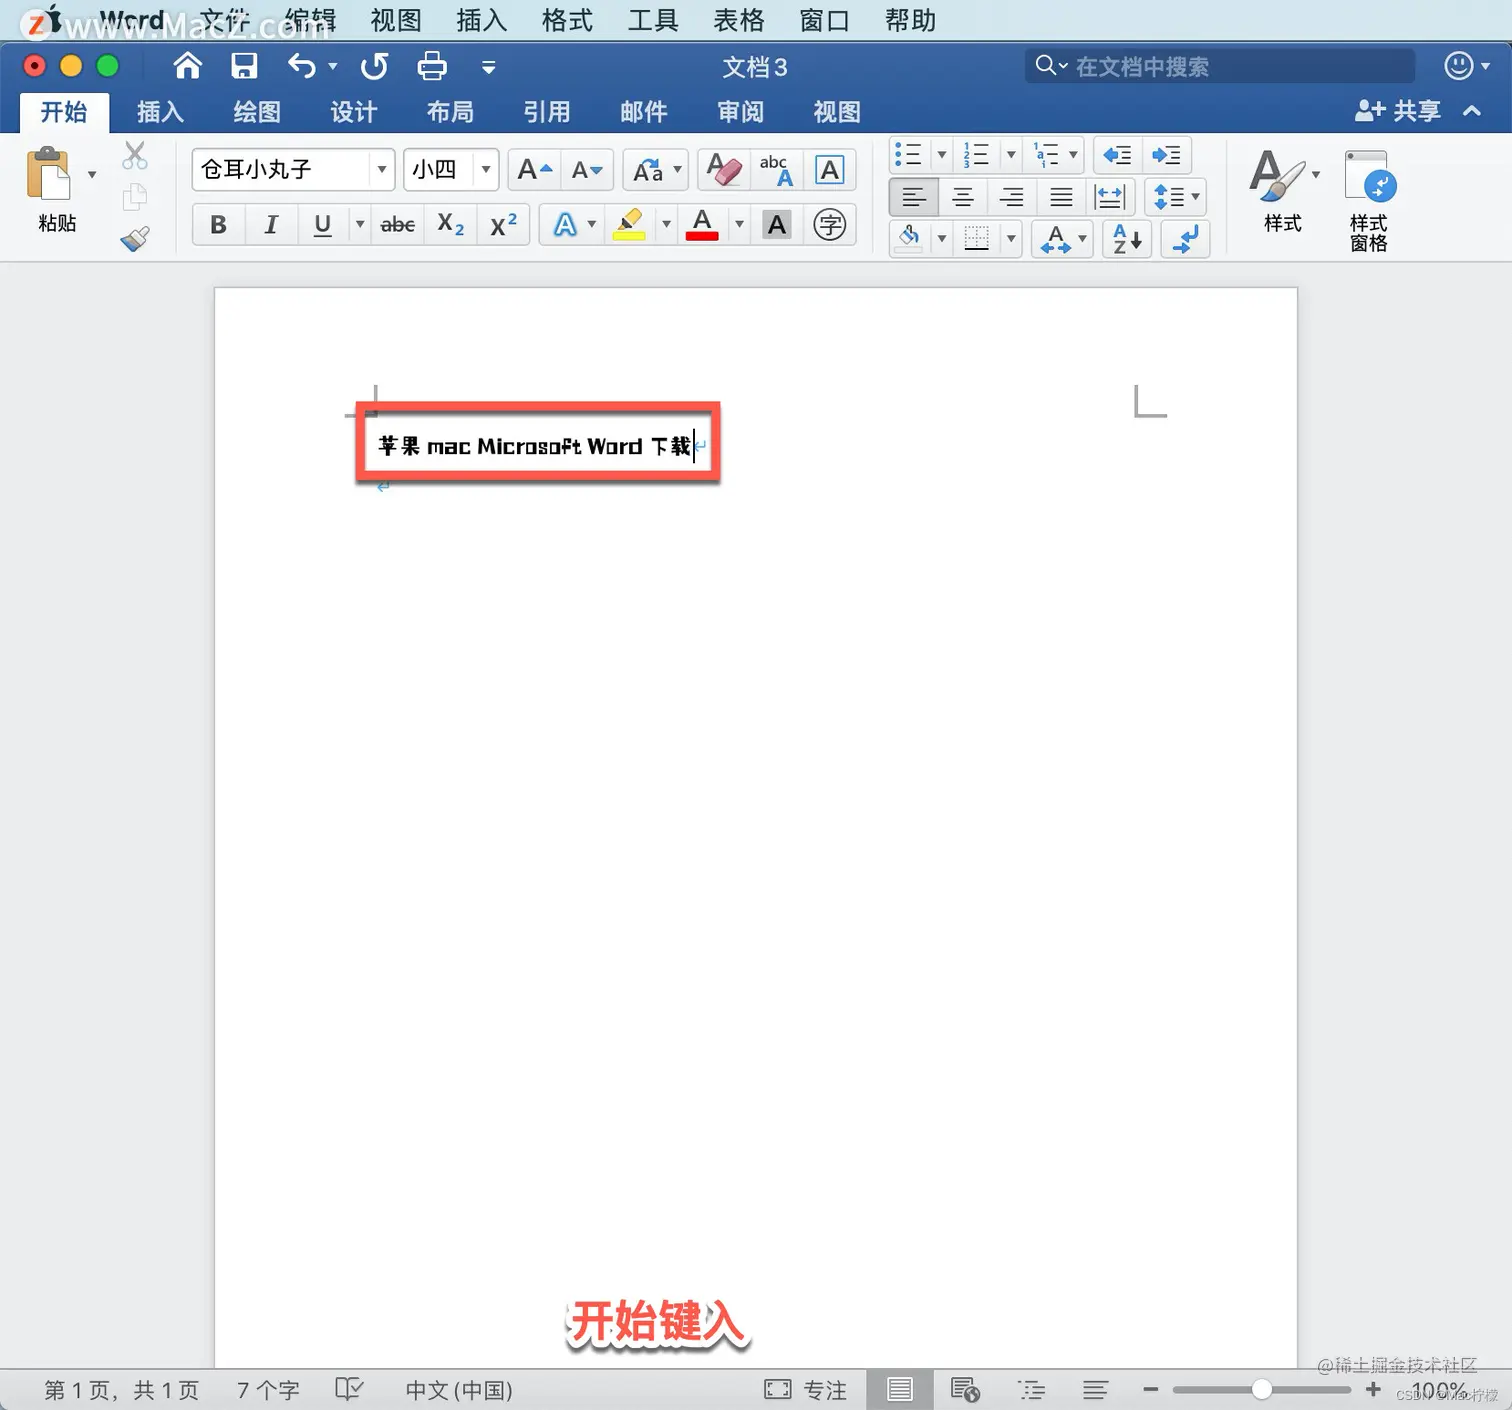Apply the yellow highlight color
Image resolution: width=1512 pixels, height=1410 pixels.
click(629, 225)
